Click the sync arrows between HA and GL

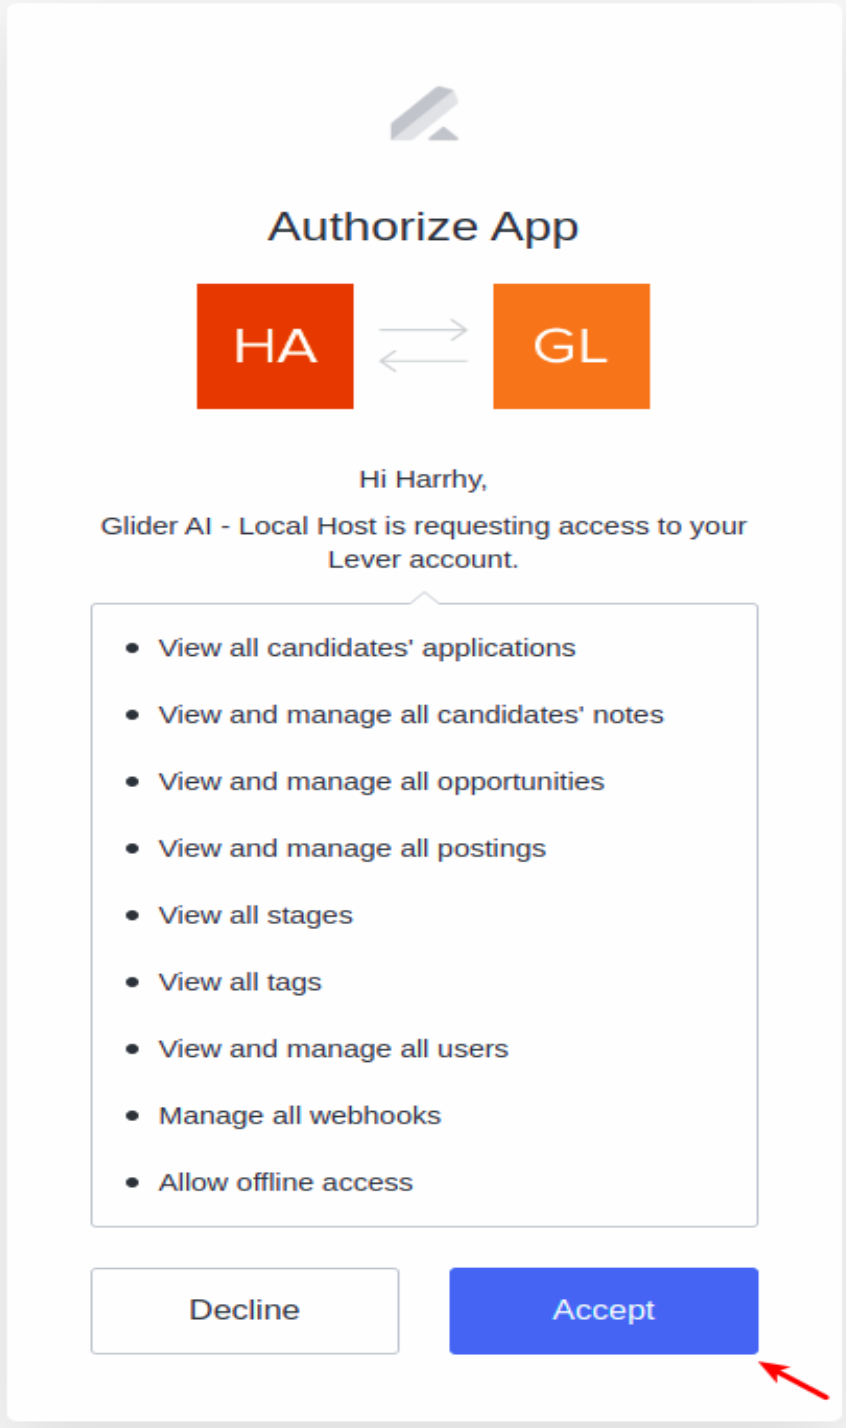(x=423, y=345)
